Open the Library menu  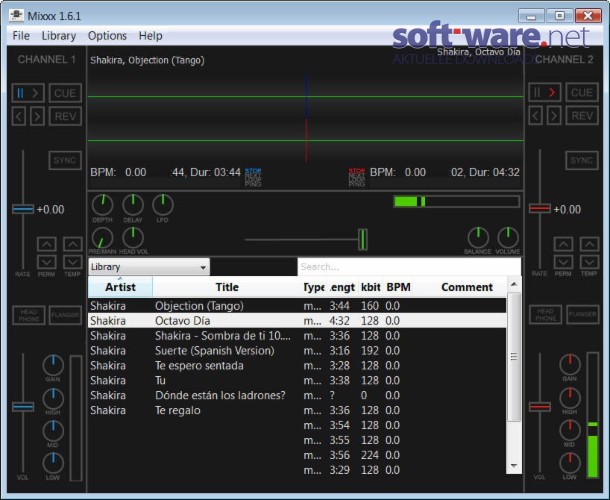coord(59,36)
